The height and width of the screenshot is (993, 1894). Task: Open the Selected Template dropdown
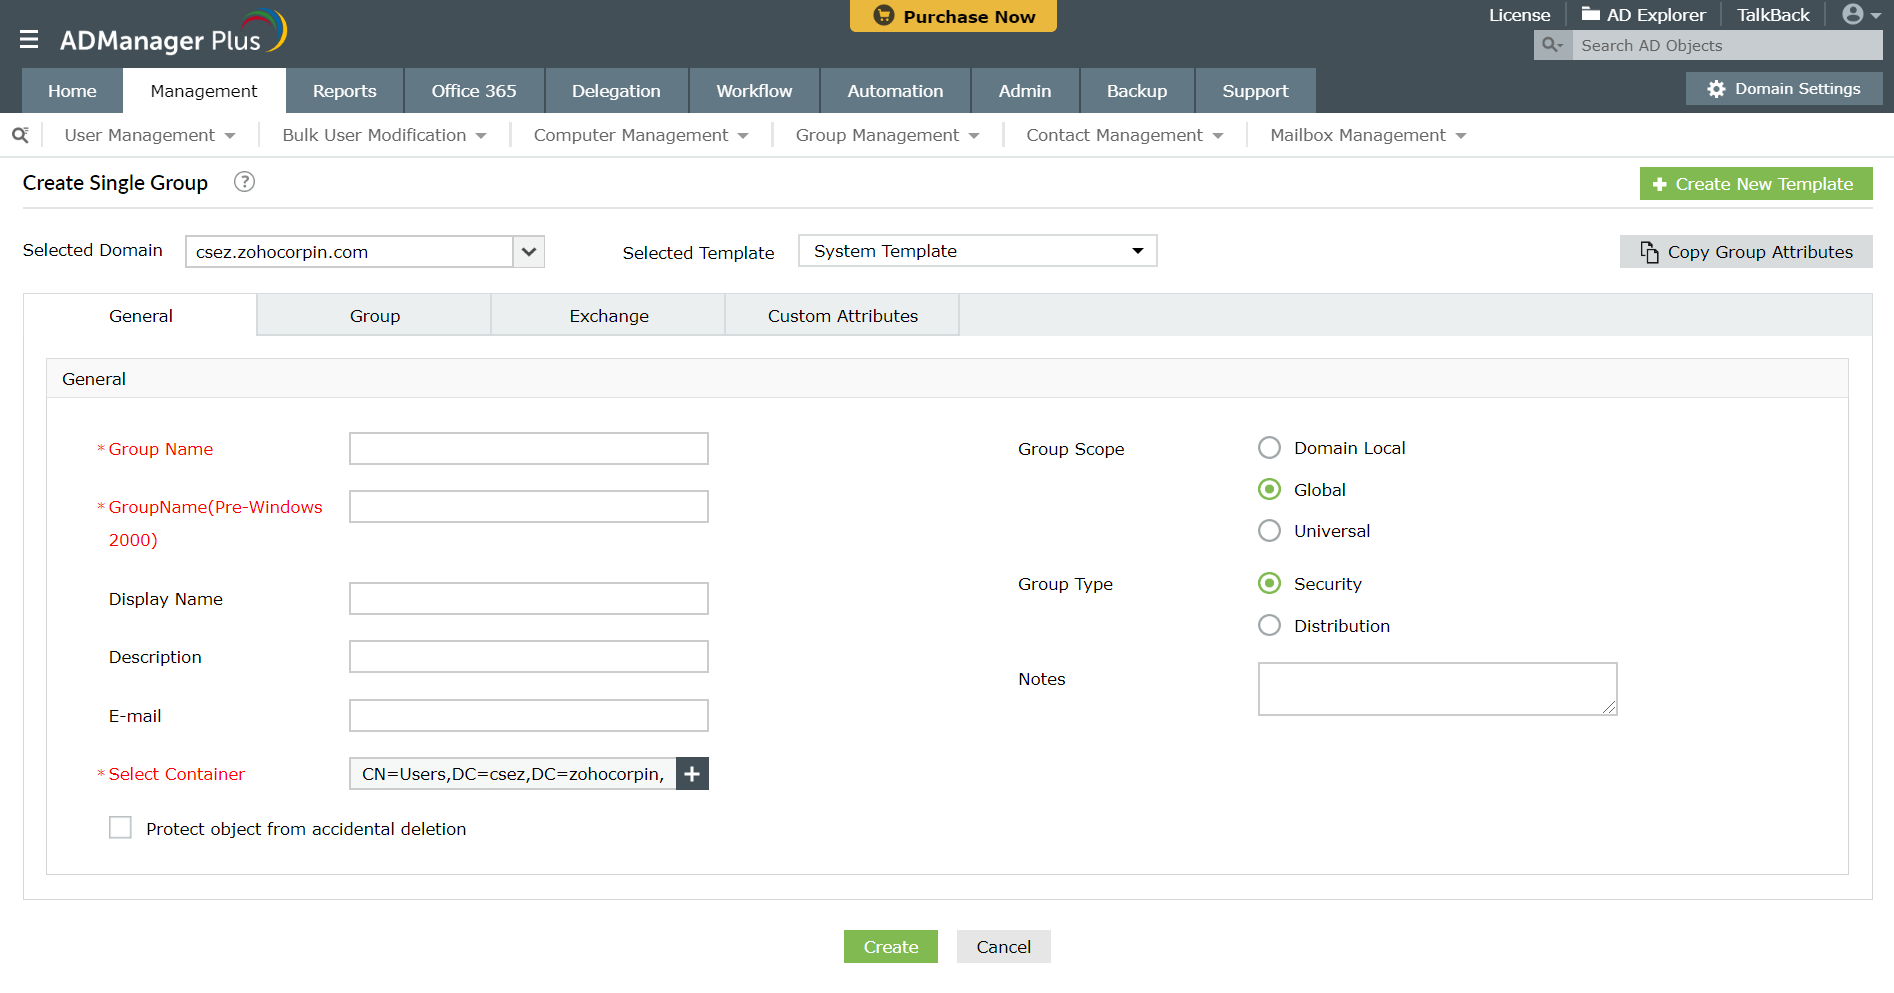pos(977,251)
